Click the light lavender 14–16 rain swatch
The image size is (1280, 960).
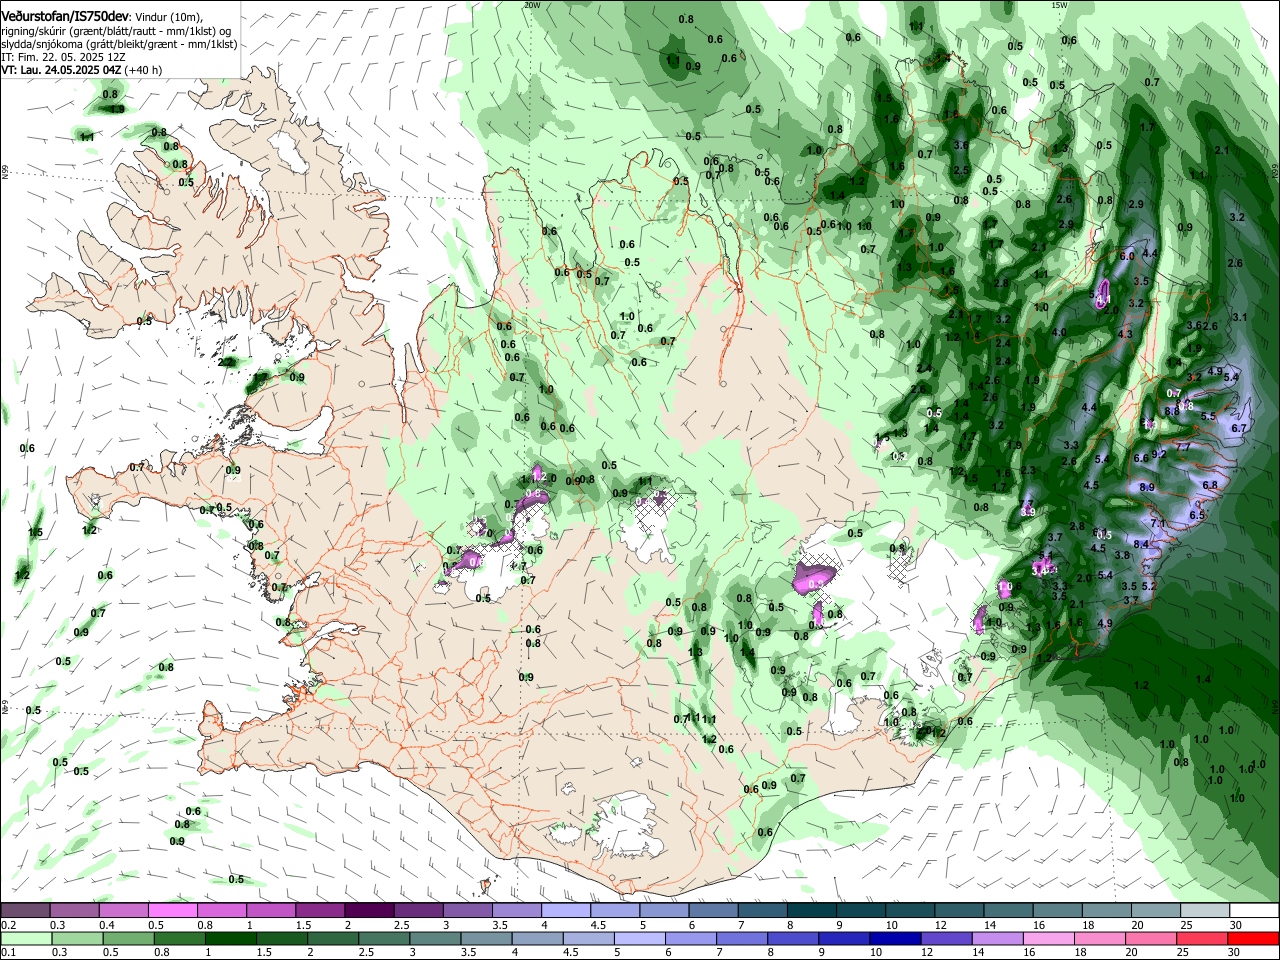point(998,938)
